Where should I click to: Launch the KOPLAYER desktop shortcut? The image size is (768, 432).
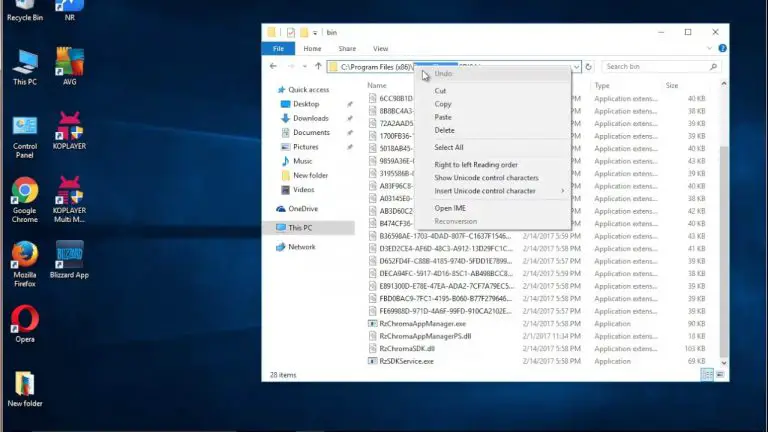(x=70, y=130)
